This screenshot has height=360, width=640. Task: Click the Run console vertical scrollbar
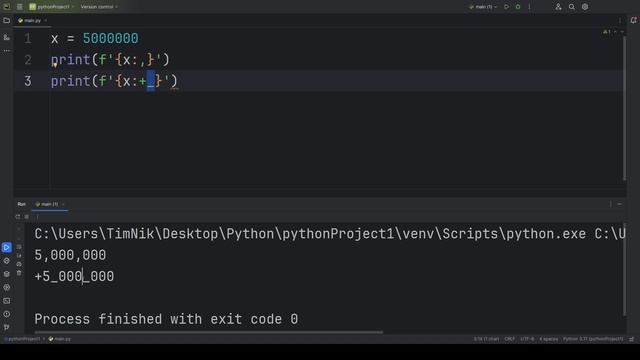pyautogui.click(x=624, y=269)
